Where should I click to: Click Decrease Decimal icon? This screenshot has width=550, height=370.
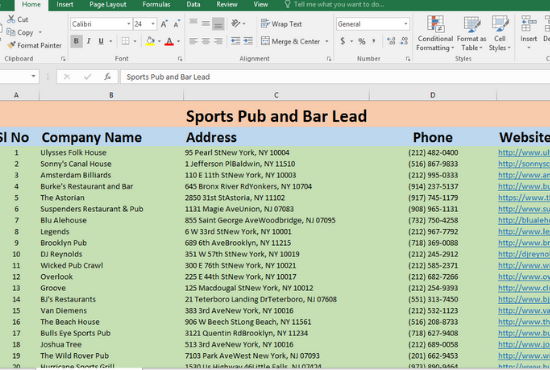click(x=404, y=41)
